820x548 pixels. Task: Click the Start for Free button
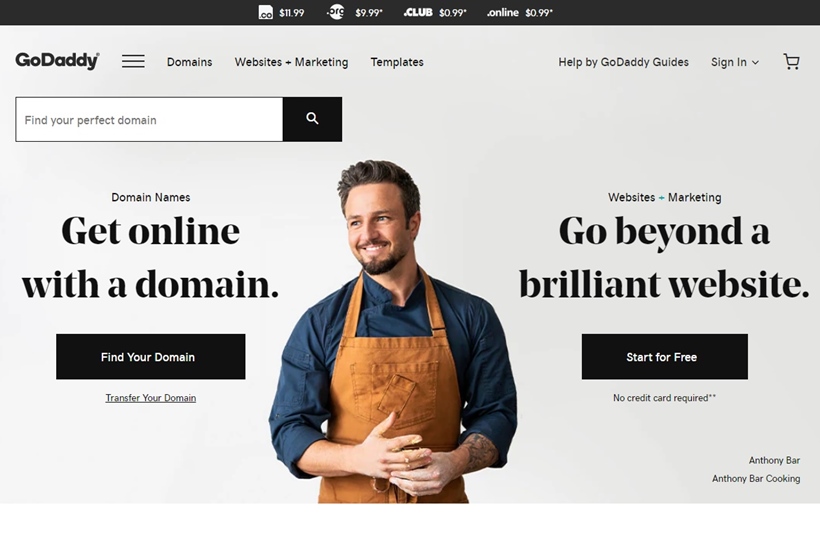tap(665, 357)
